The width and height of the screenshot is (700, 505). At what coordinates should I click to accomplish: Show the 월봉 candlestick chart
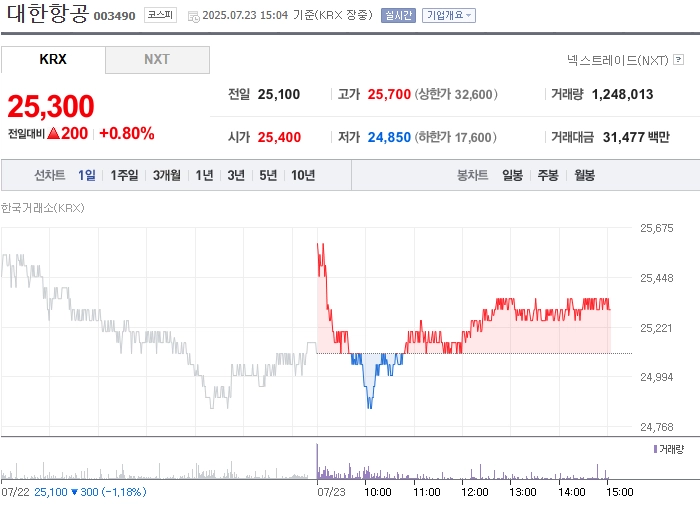(x=584, y=175)
